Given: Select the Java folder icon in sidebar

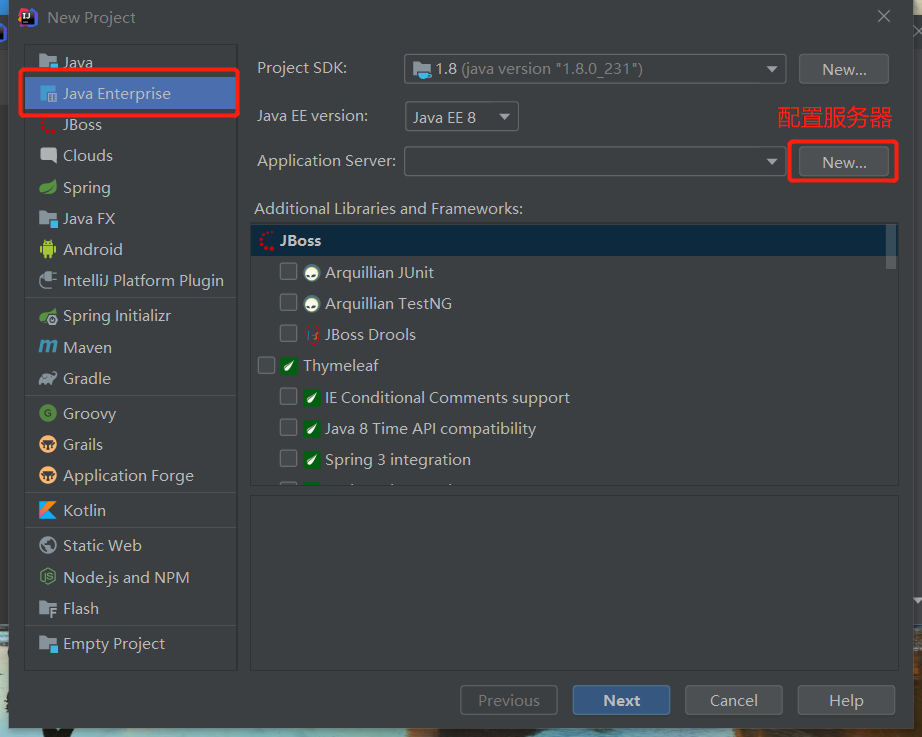Looking at the screenshot, I should click(48, 61).
